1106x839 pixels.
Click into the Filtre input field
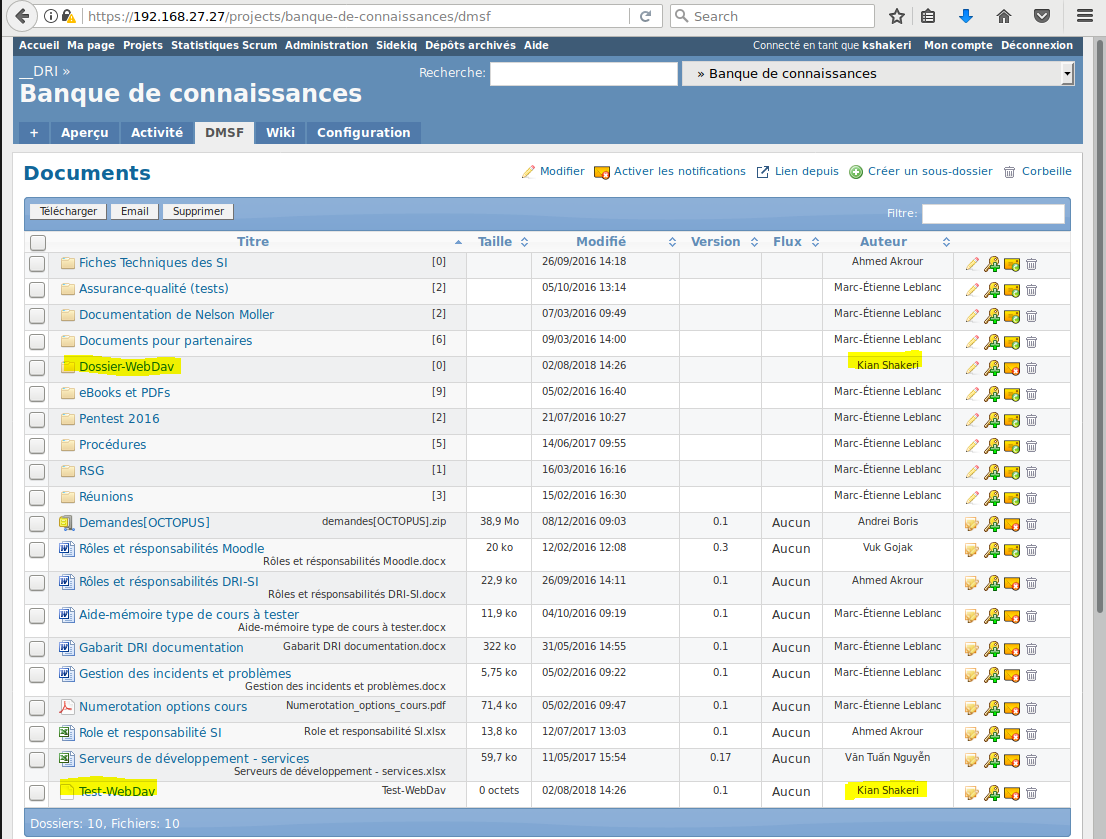point(992,213)
